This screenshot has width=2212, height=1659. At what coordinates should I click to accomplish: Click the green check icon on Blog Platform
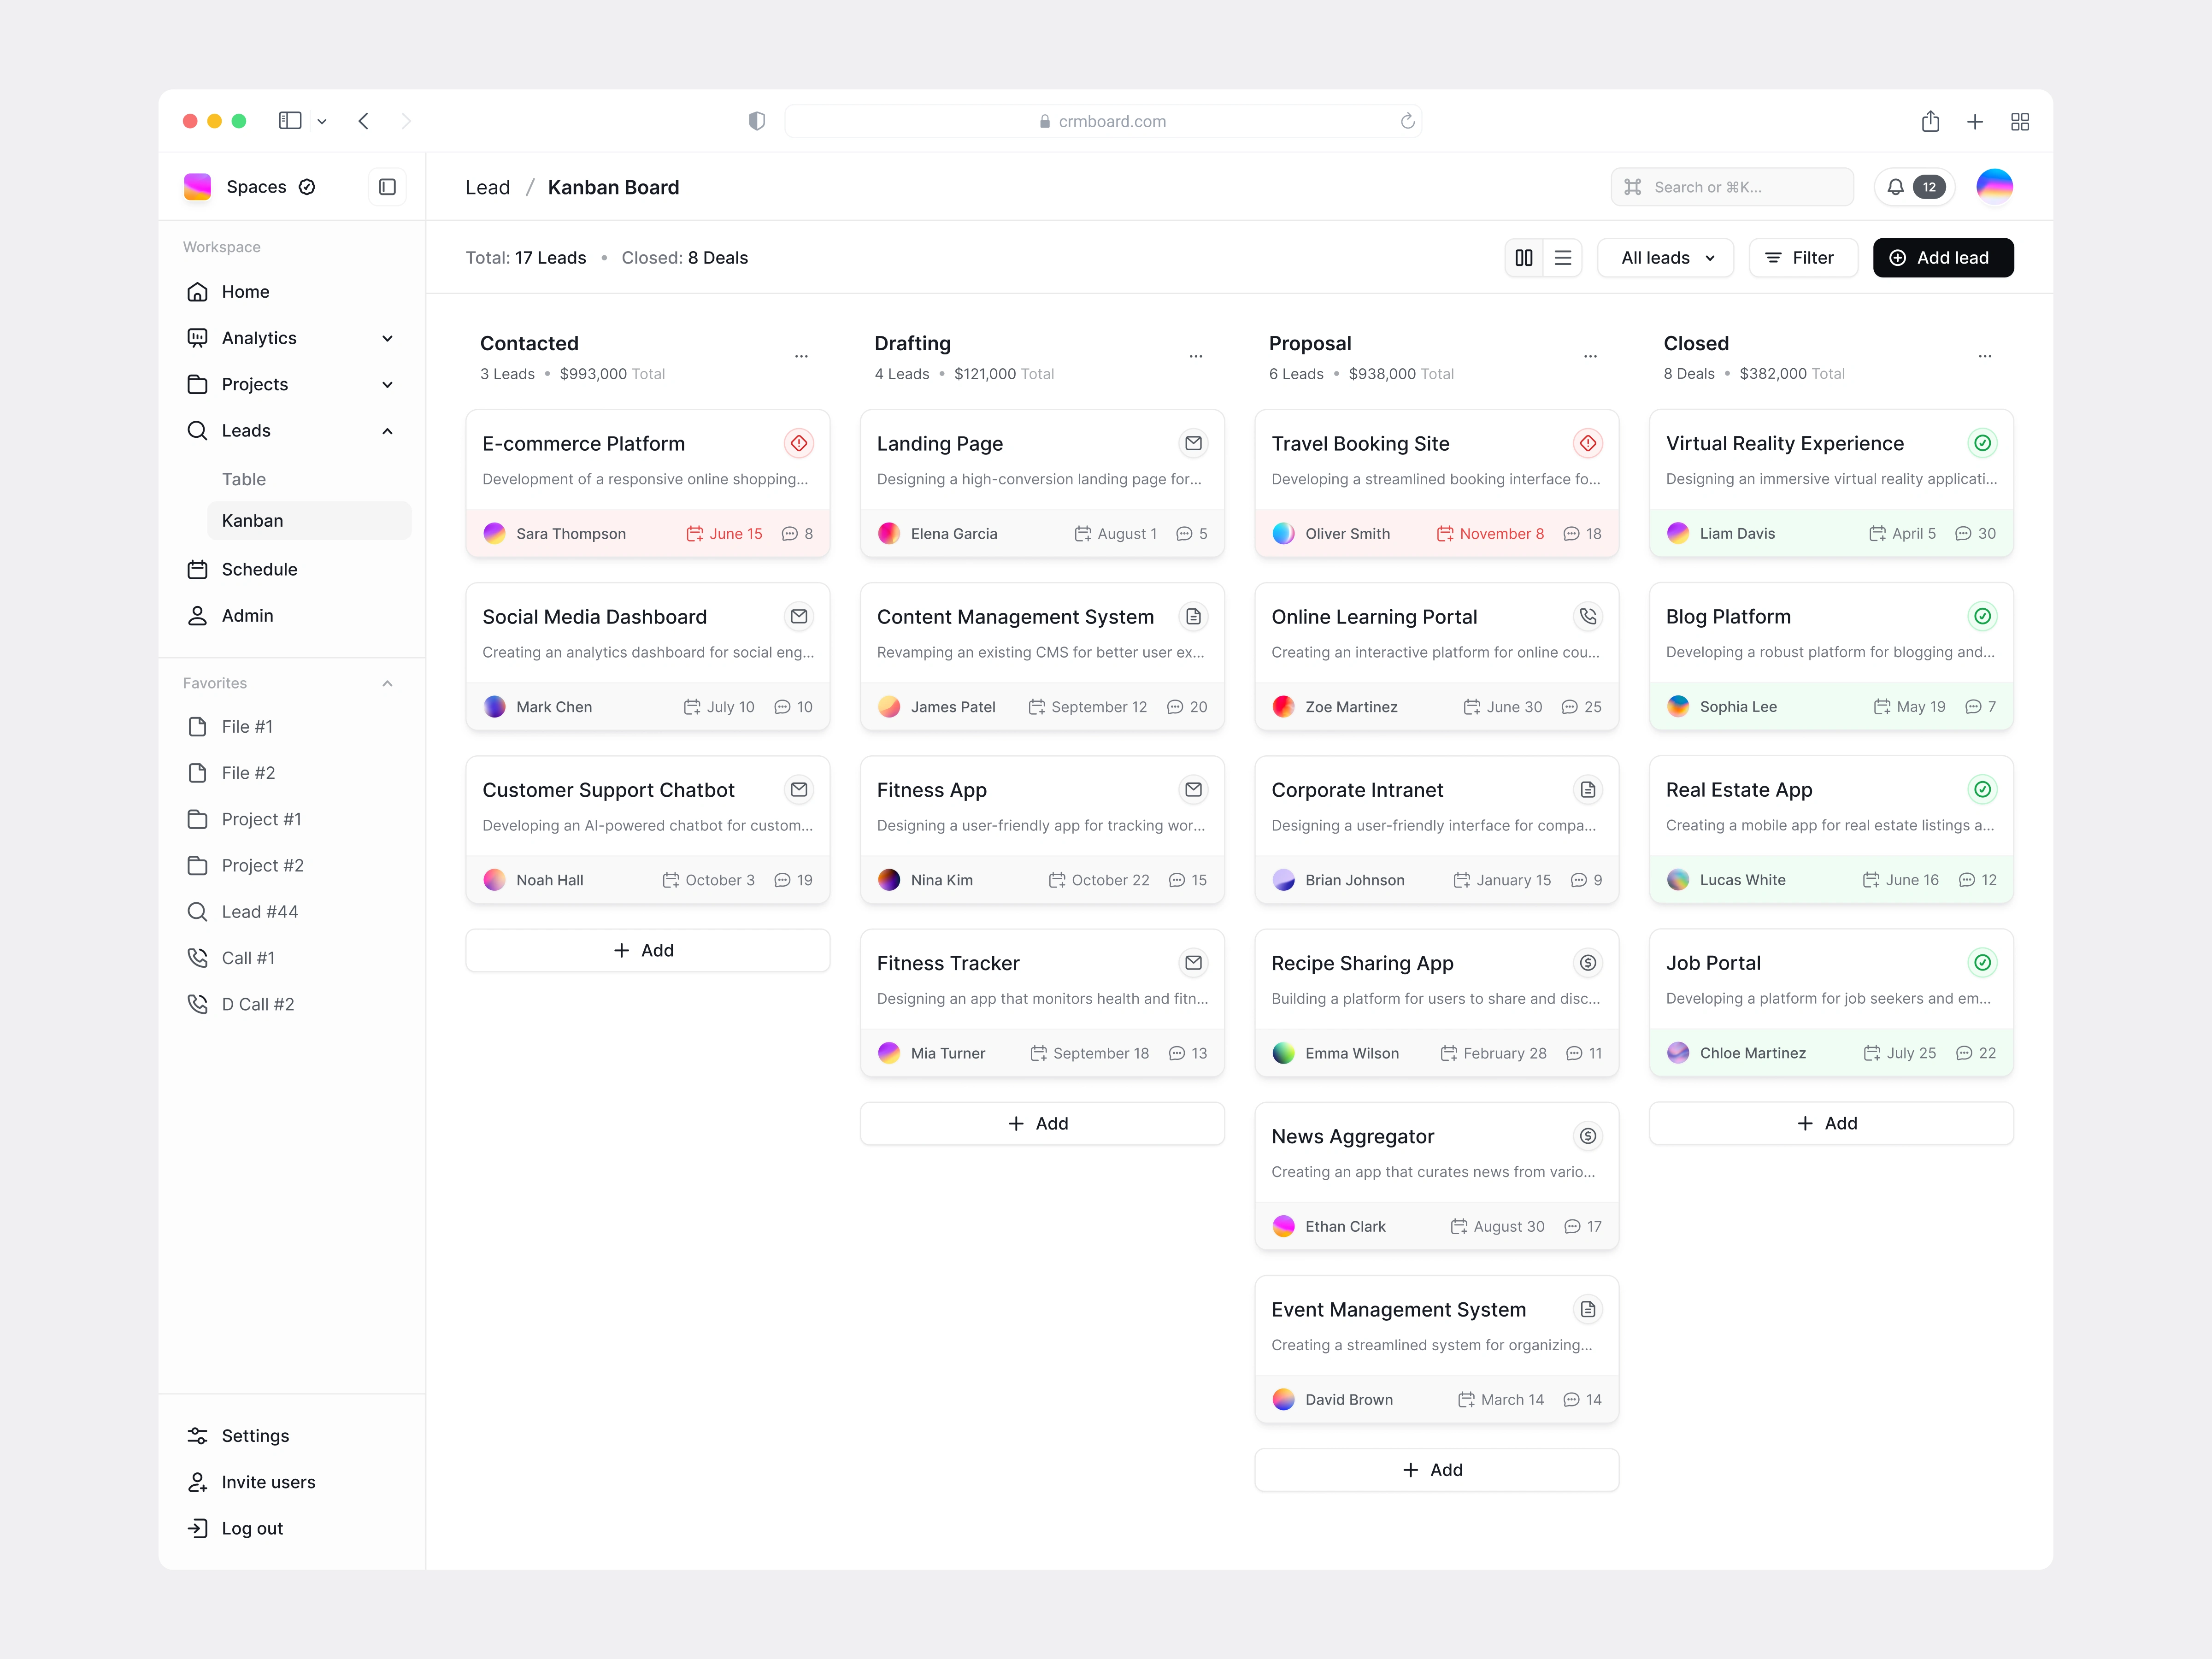[1982, 616]
